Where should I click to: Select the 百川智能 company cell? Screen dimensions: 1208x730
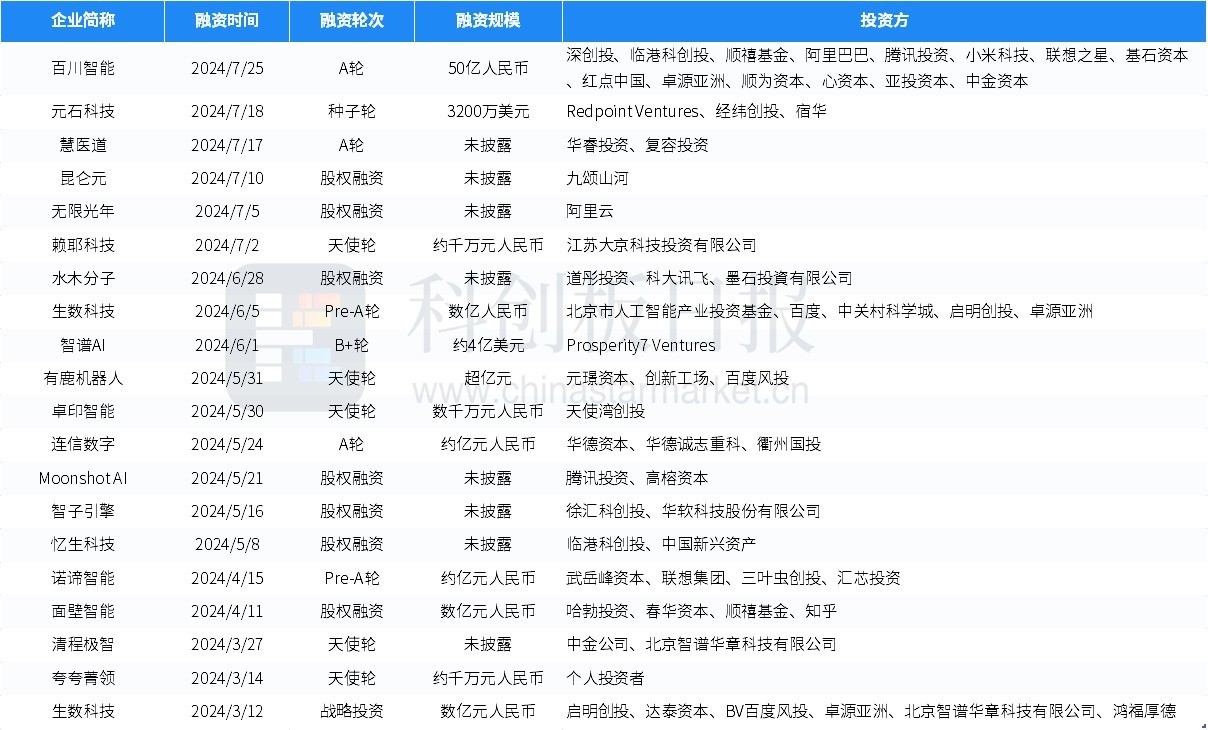point(83,68)
